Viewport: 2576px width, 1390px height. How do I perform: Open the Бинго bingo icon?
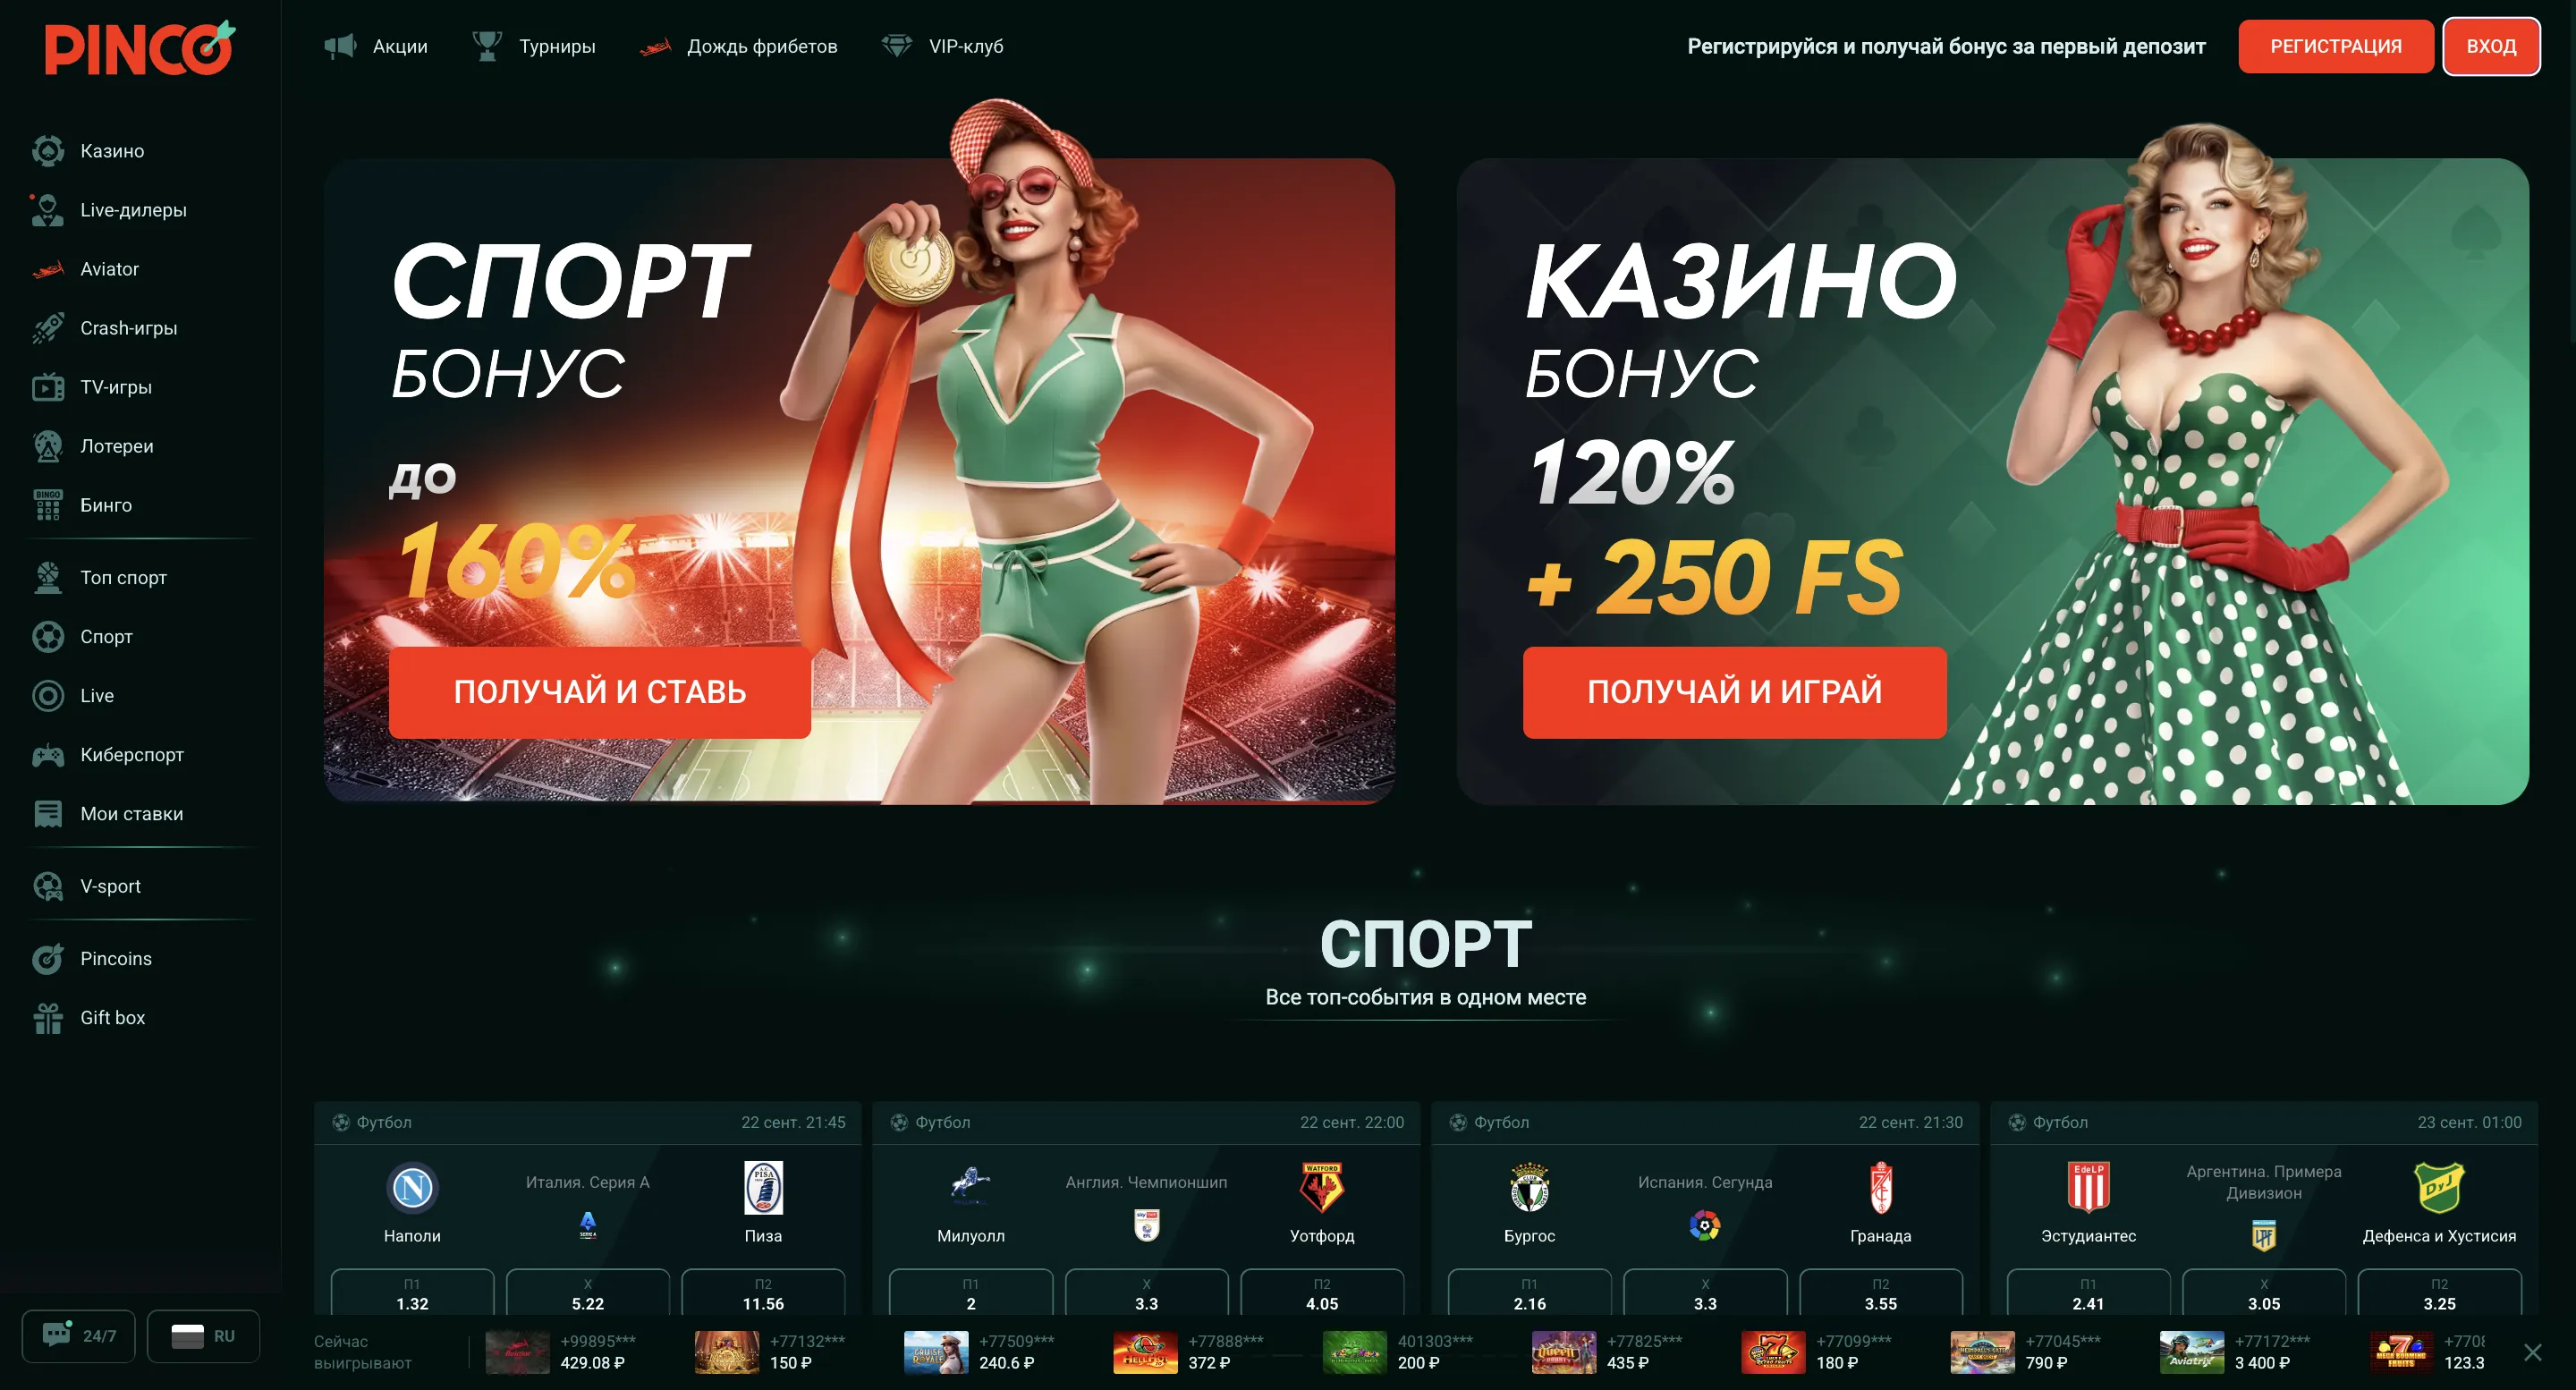coord(48,505)
